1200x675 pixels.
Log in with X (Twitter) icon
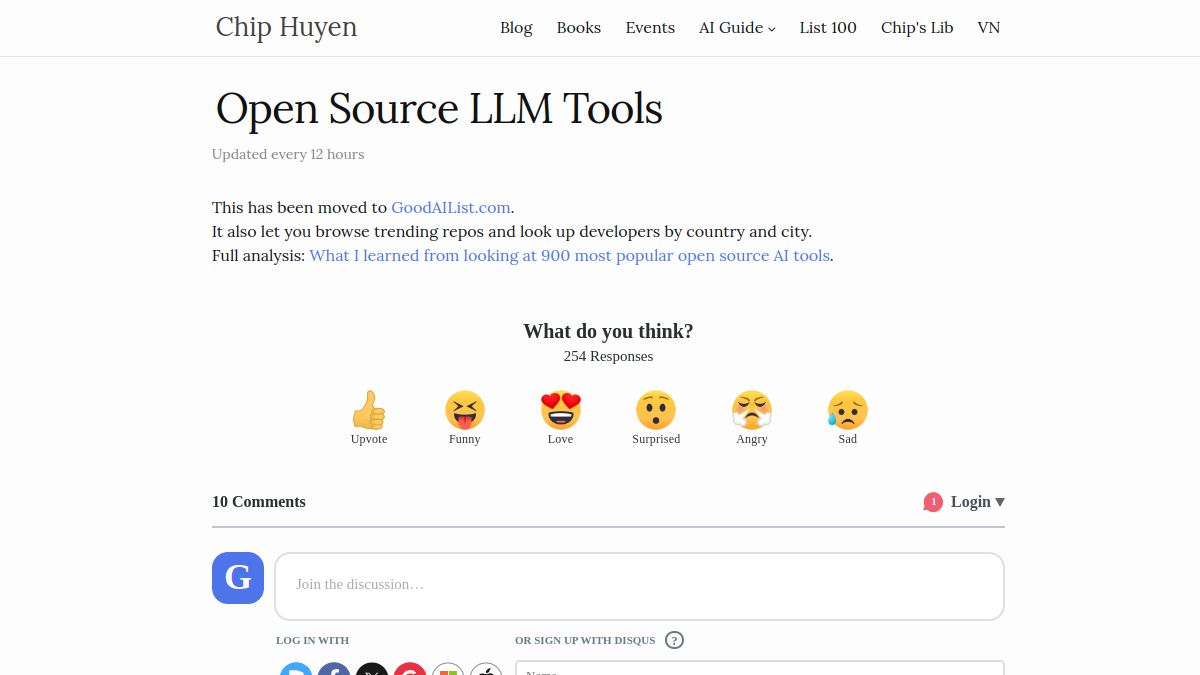coord(372,669)
